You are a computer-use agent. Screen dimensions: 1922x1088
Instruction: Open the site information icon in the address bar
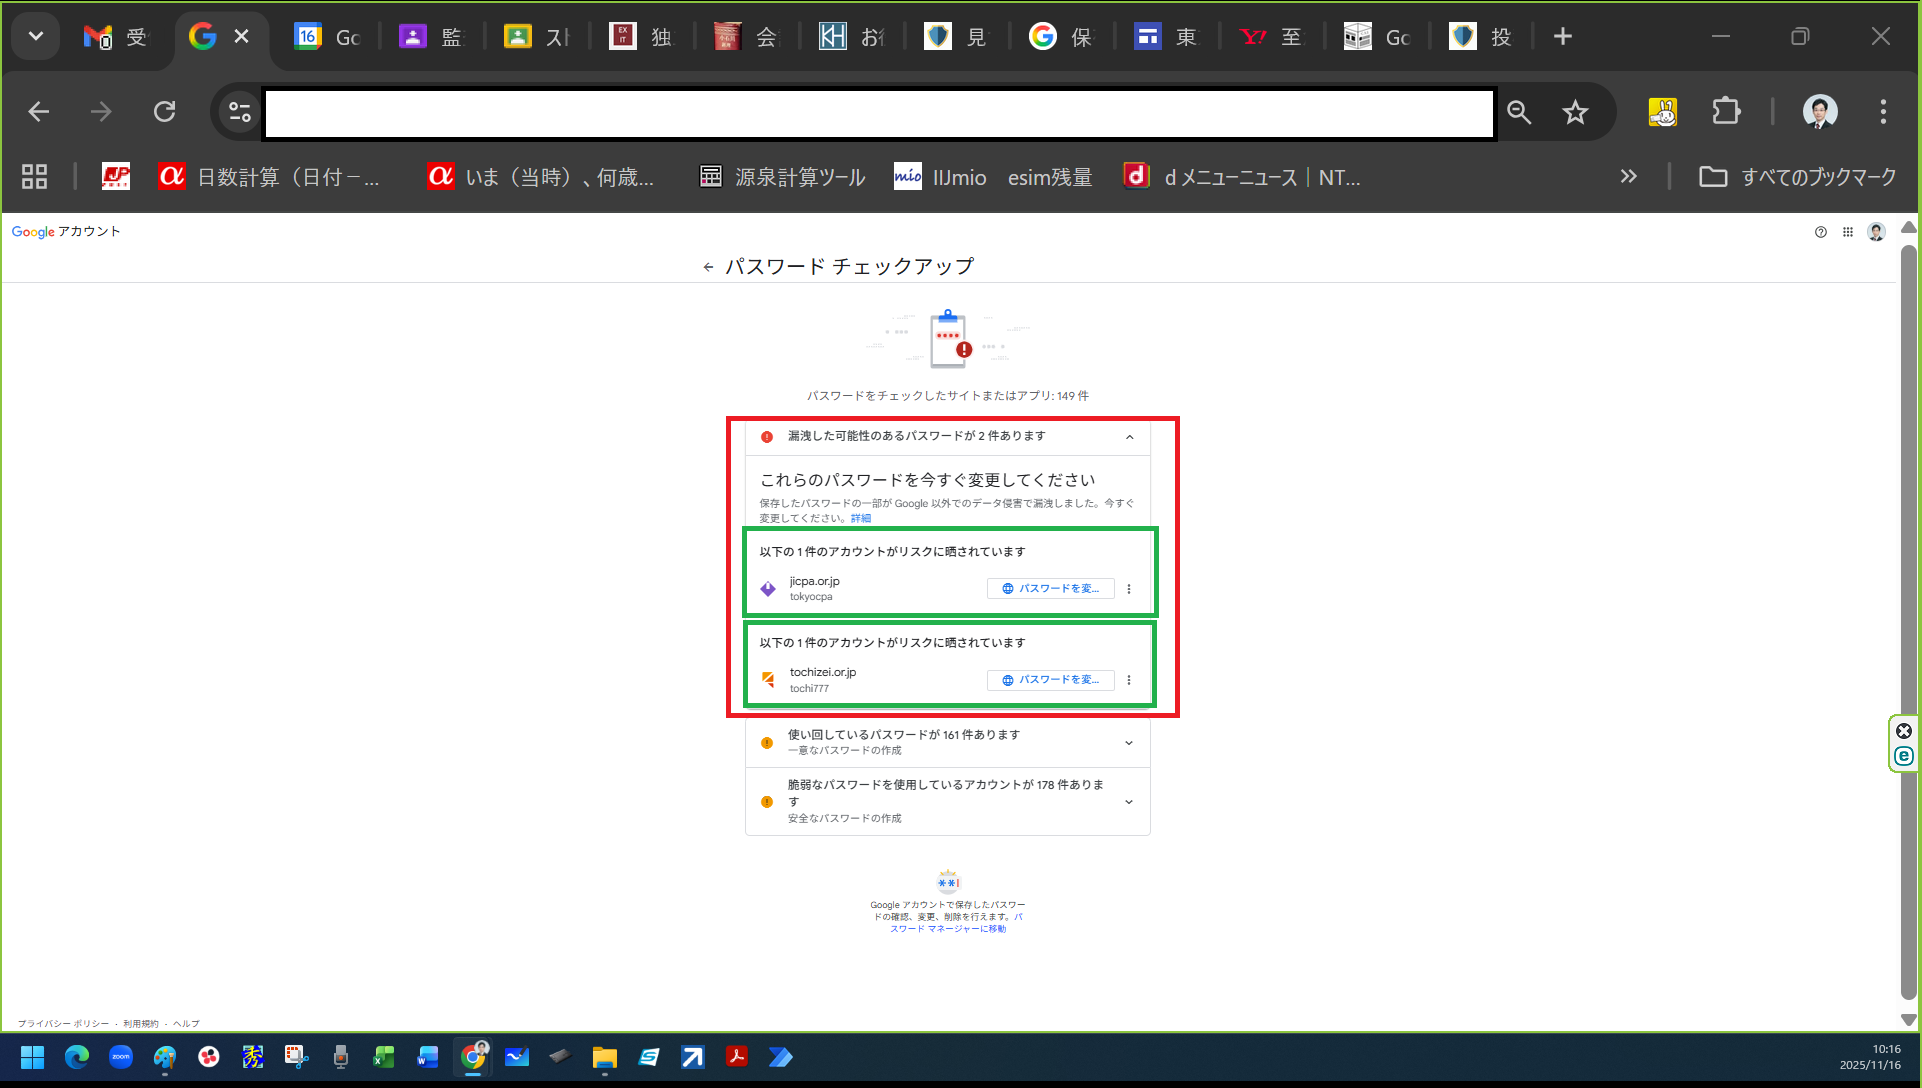tap(240, 112)
